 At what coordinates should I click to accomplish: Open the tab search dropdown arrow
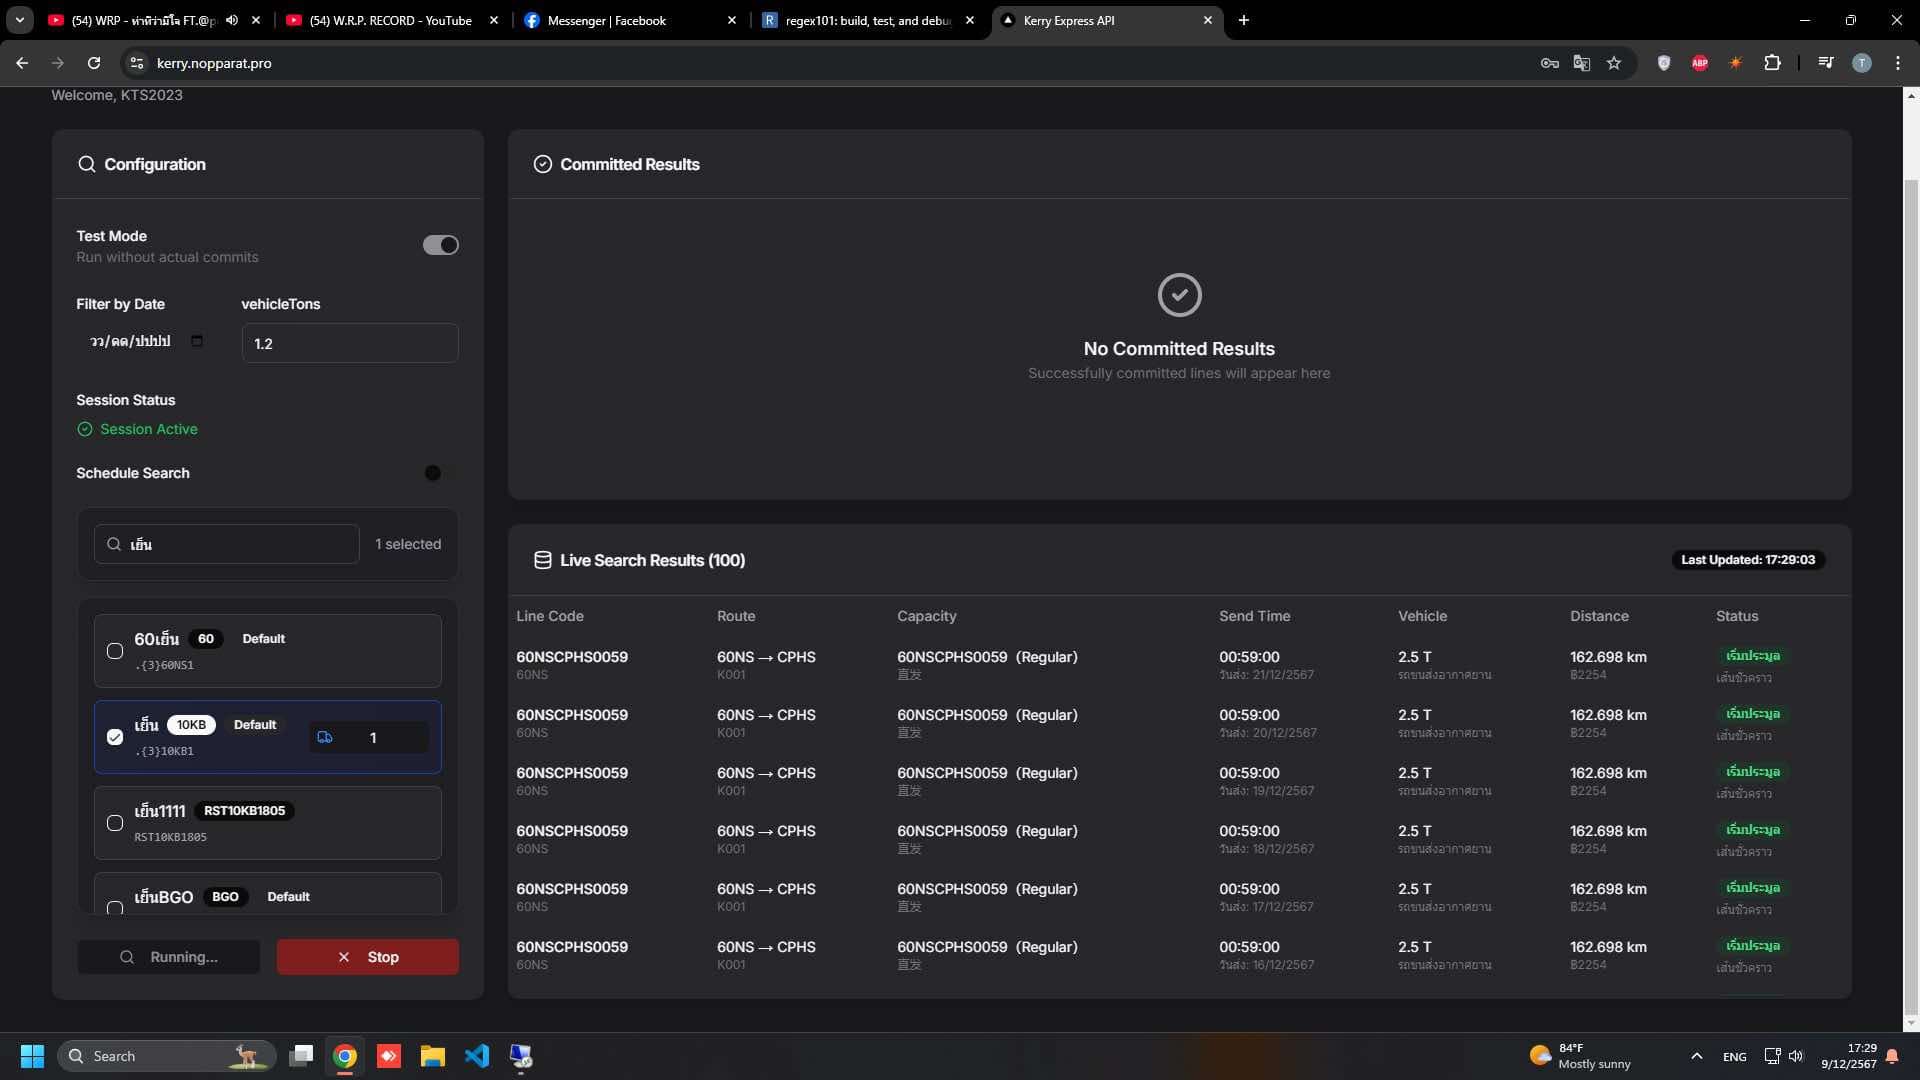(20, 20)
